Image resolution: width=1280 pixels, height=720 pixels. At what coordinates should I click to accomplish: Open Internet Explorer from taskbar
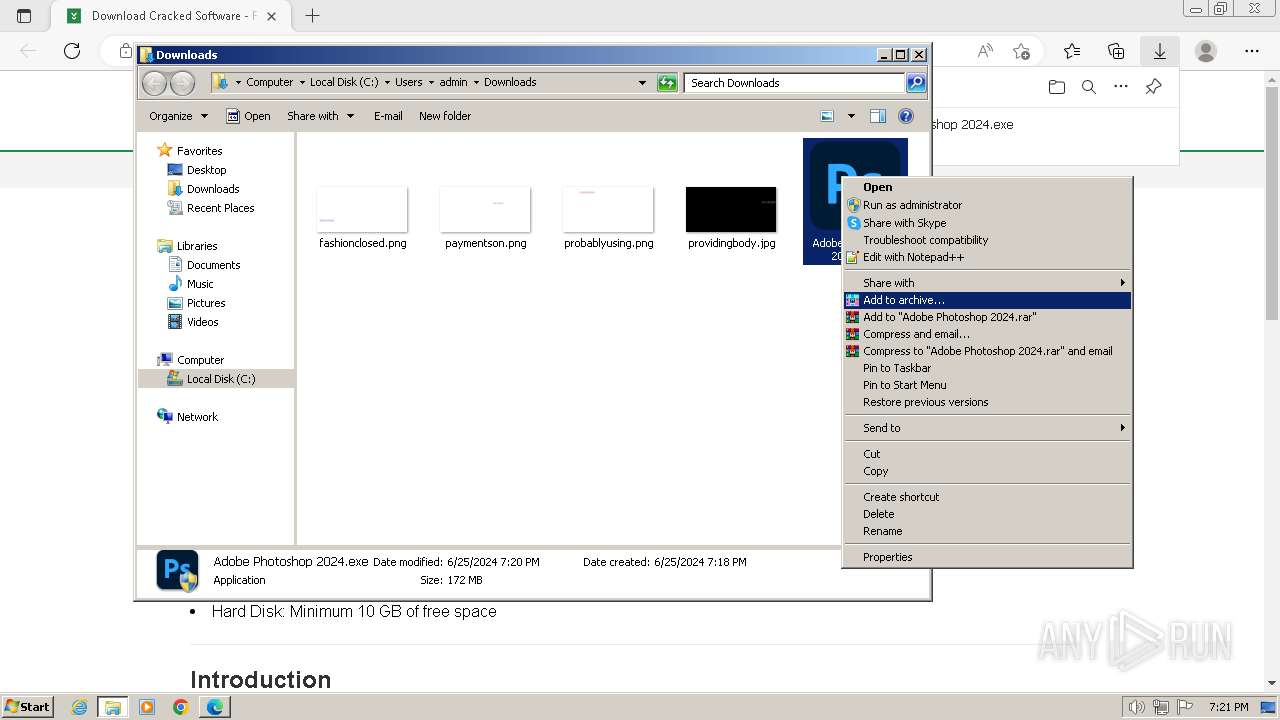(79, 707)
